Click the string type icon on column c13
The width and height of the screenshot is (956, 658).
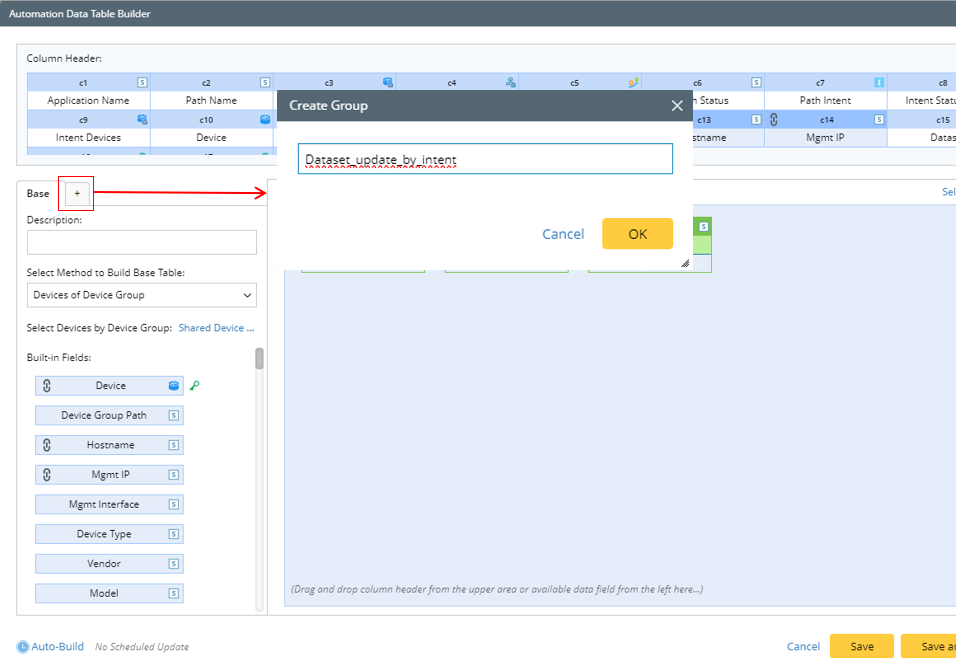pos(757,120)
